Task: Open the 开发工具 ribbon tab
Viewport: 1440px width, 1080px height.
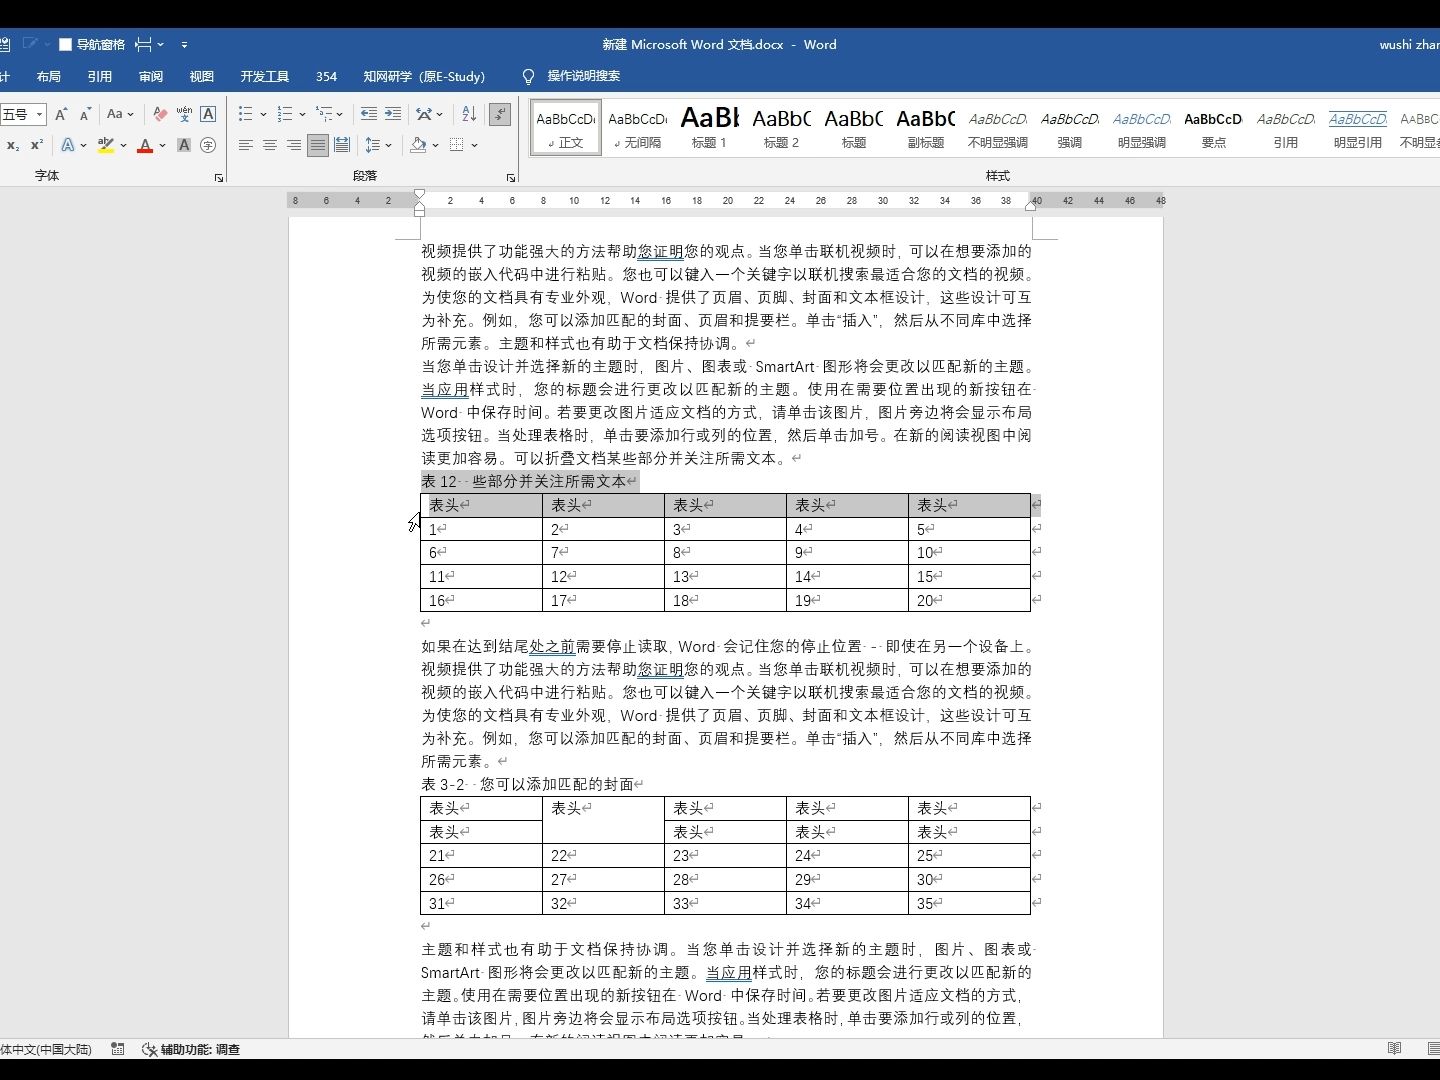Action: tap(263, 76)
